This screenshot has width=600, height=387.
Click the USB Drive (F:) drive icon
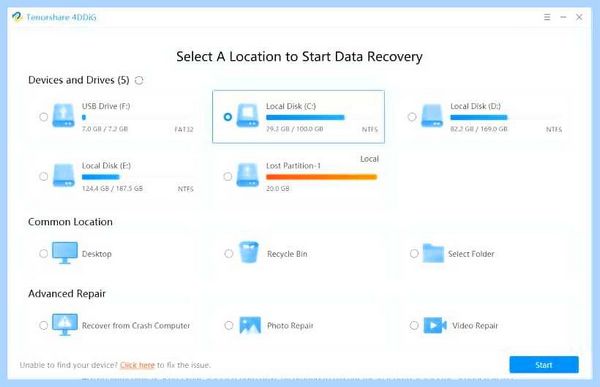(64, 115)
